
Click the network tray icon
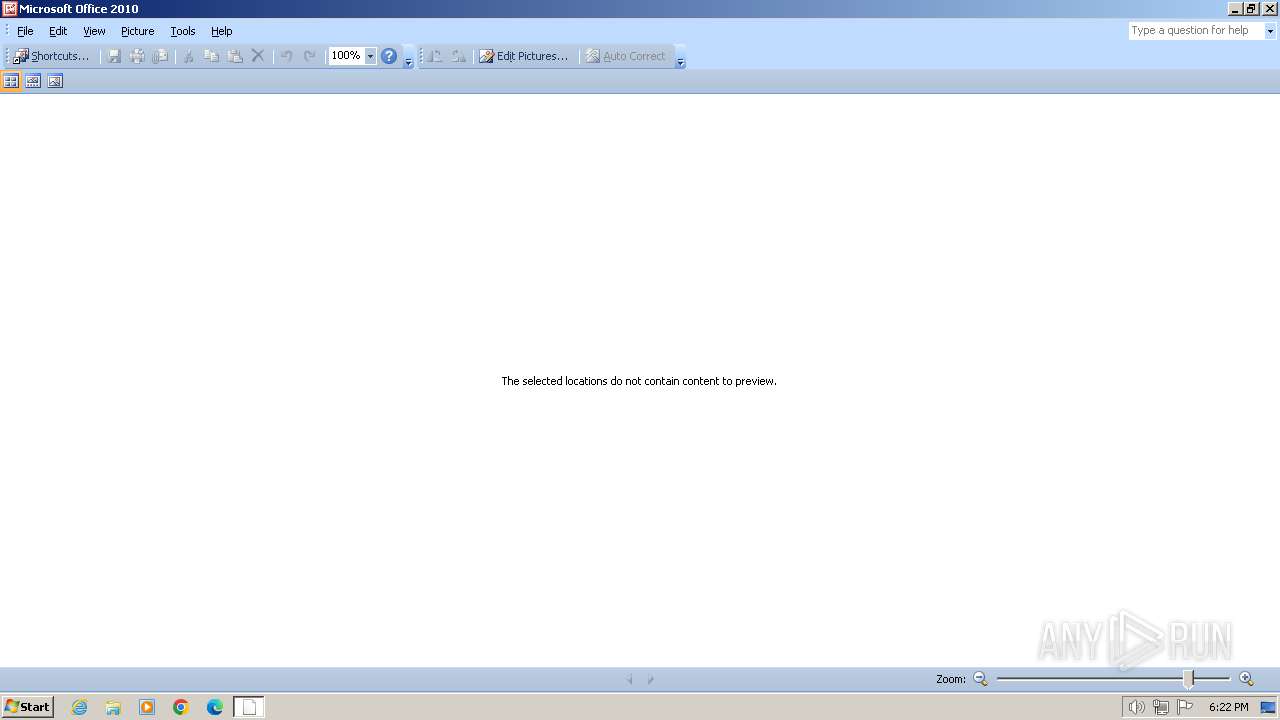1160,707
